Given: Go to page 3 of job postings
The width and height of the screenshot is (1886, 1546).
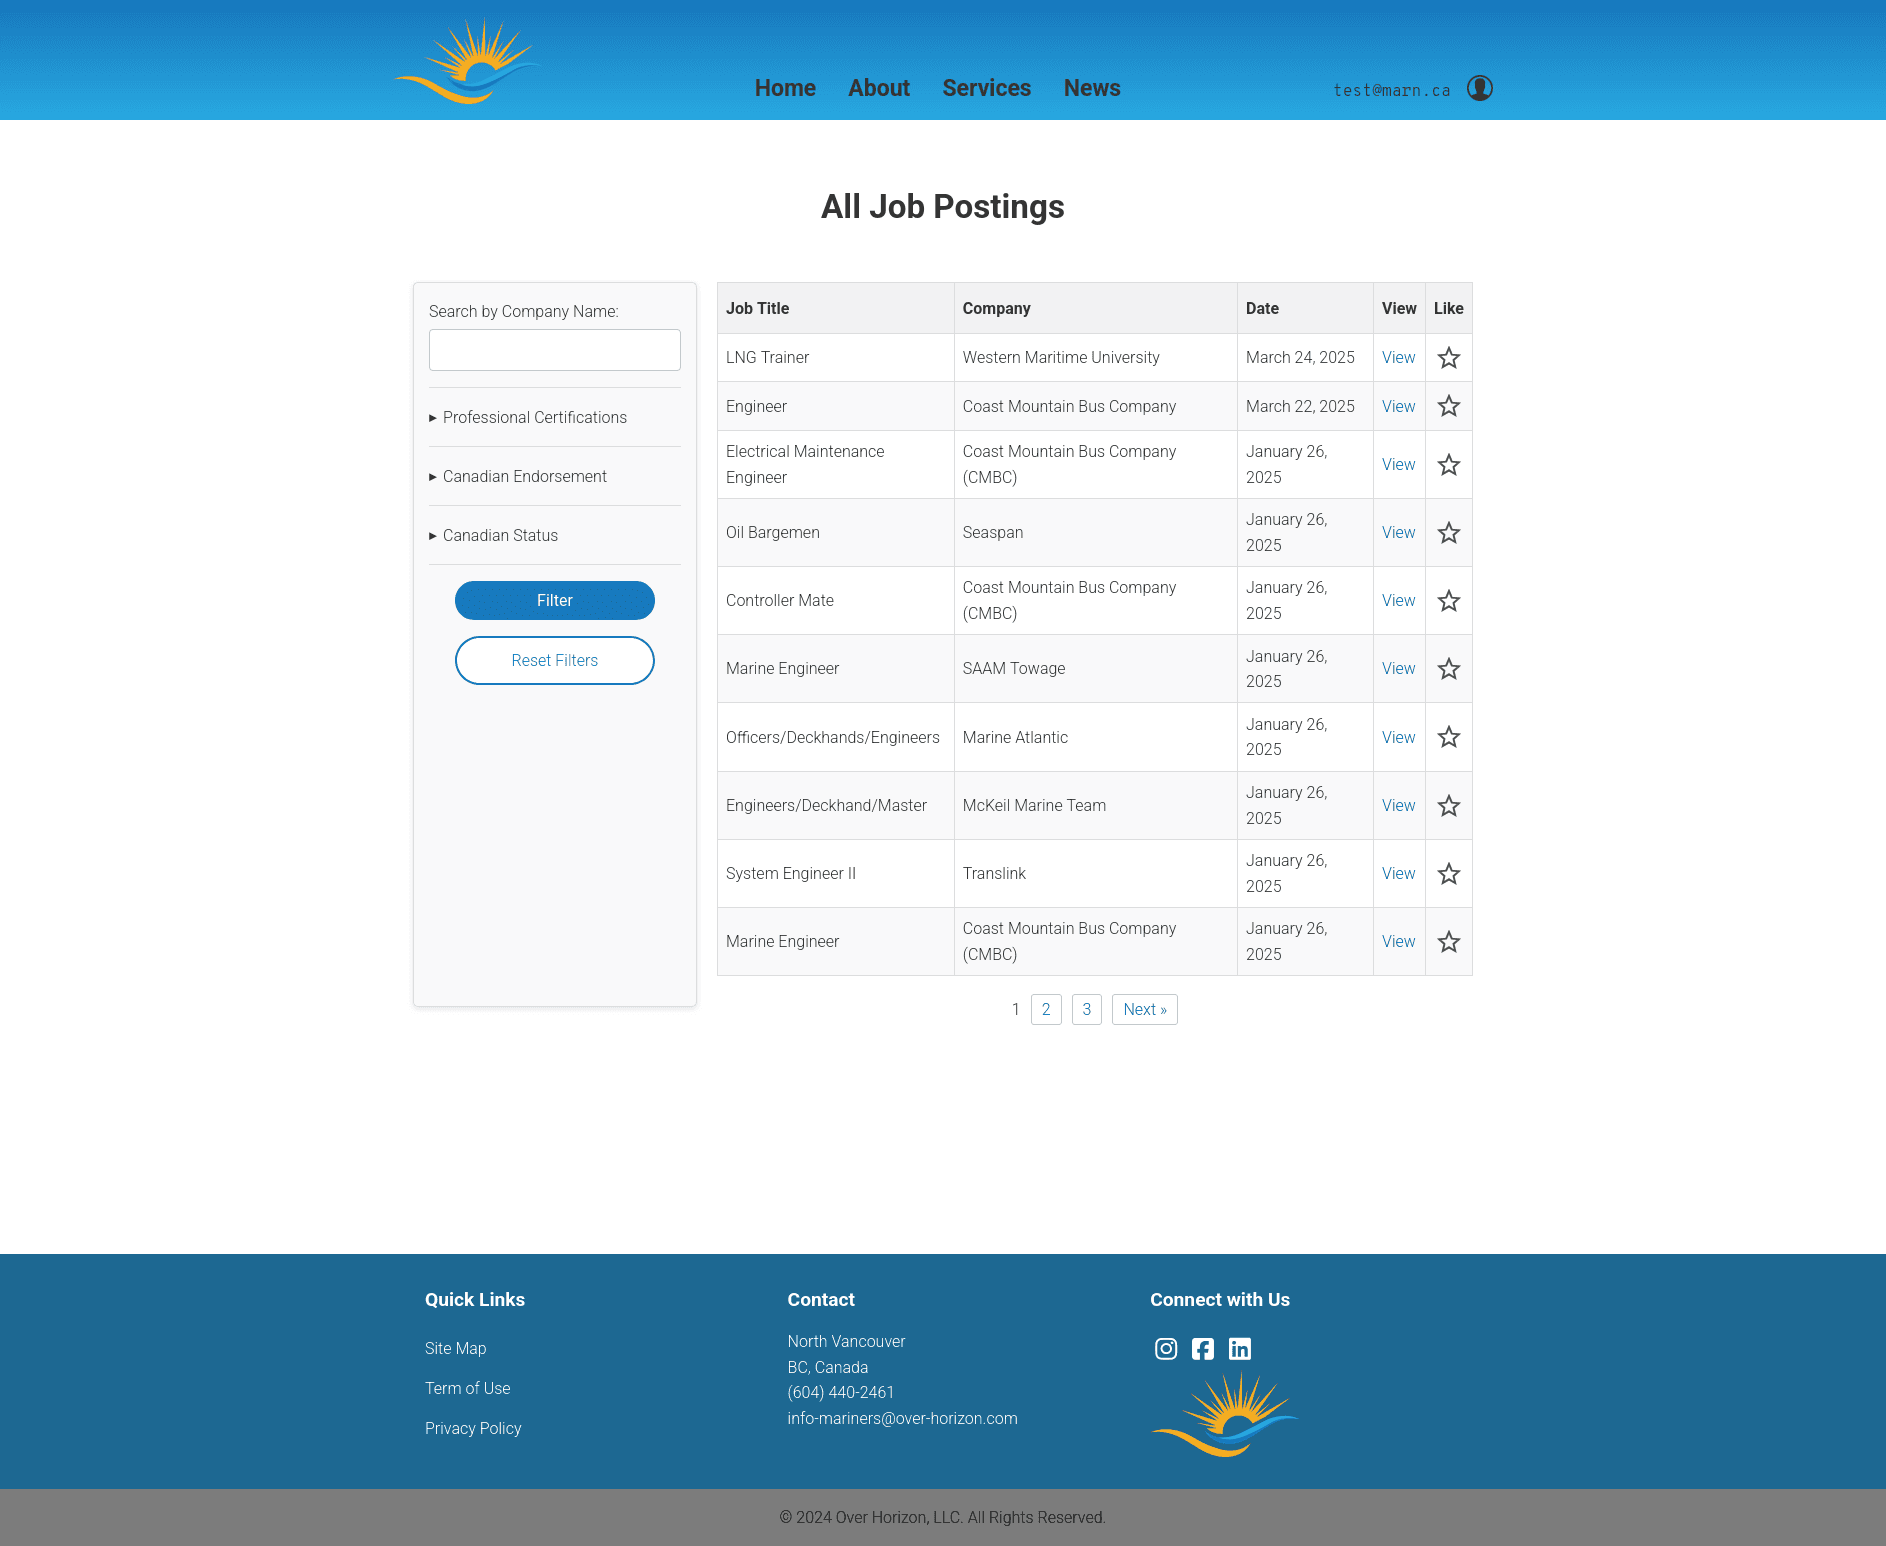Looking at the screenshot, I should pos(1087,1009).
